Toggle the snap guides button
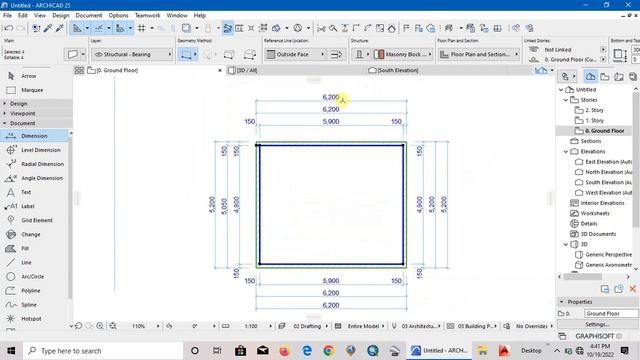Image resolution: width=640 pixels, height=360 pixels. coord(99,28)
